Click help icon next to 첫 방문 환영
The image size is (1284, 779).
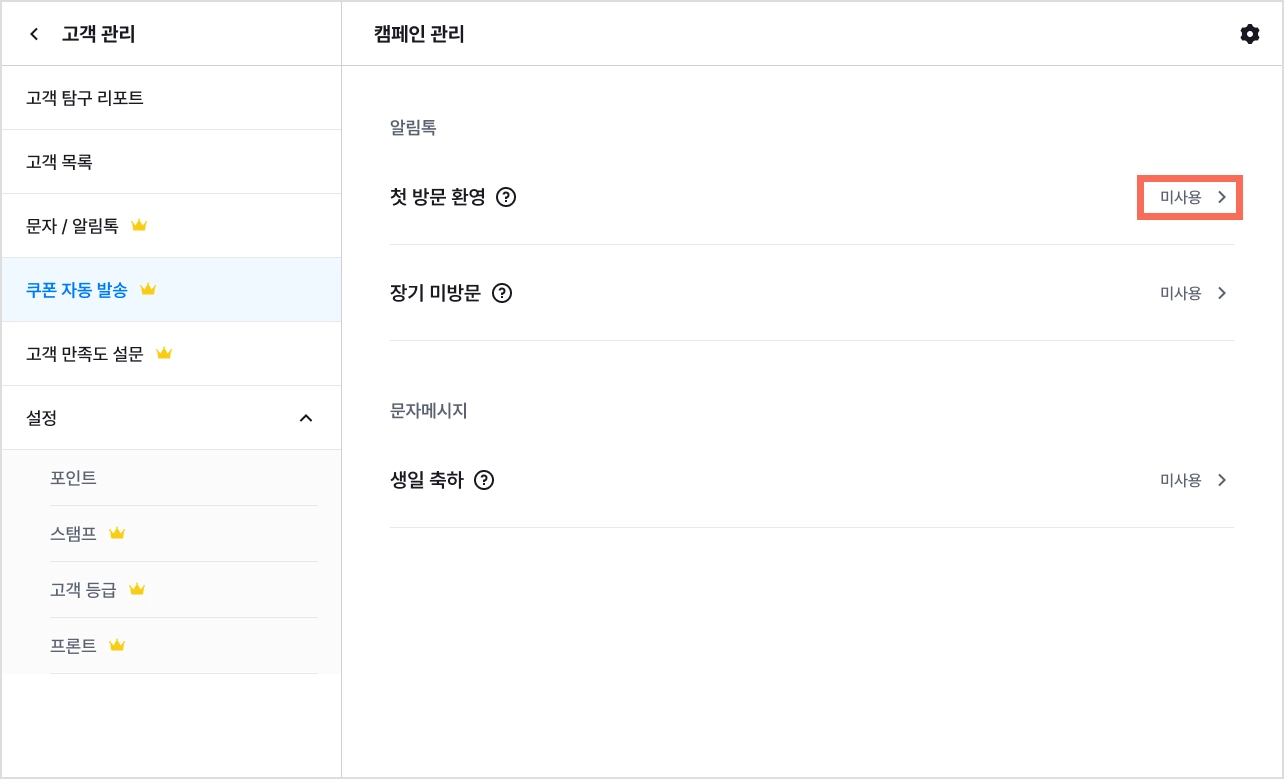tap(506, 197)
